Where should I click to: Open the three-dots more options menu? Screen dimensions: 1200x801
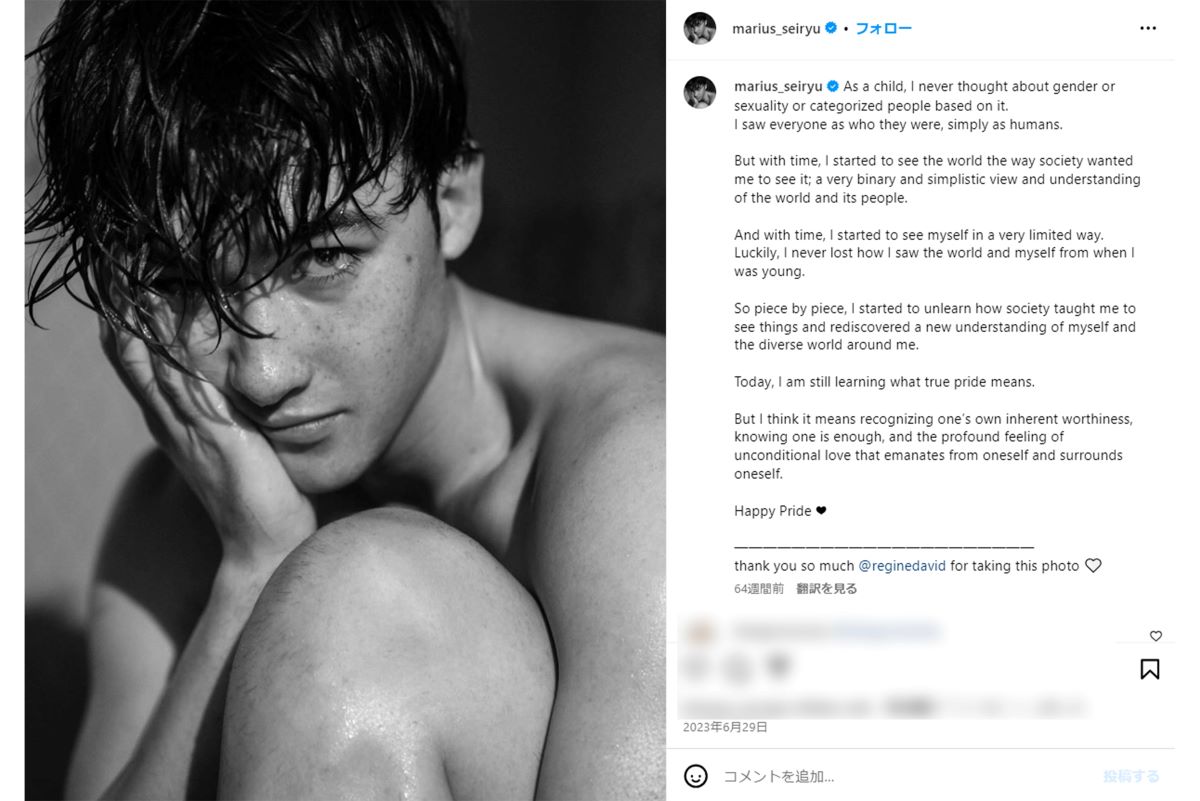point(1148,28)
